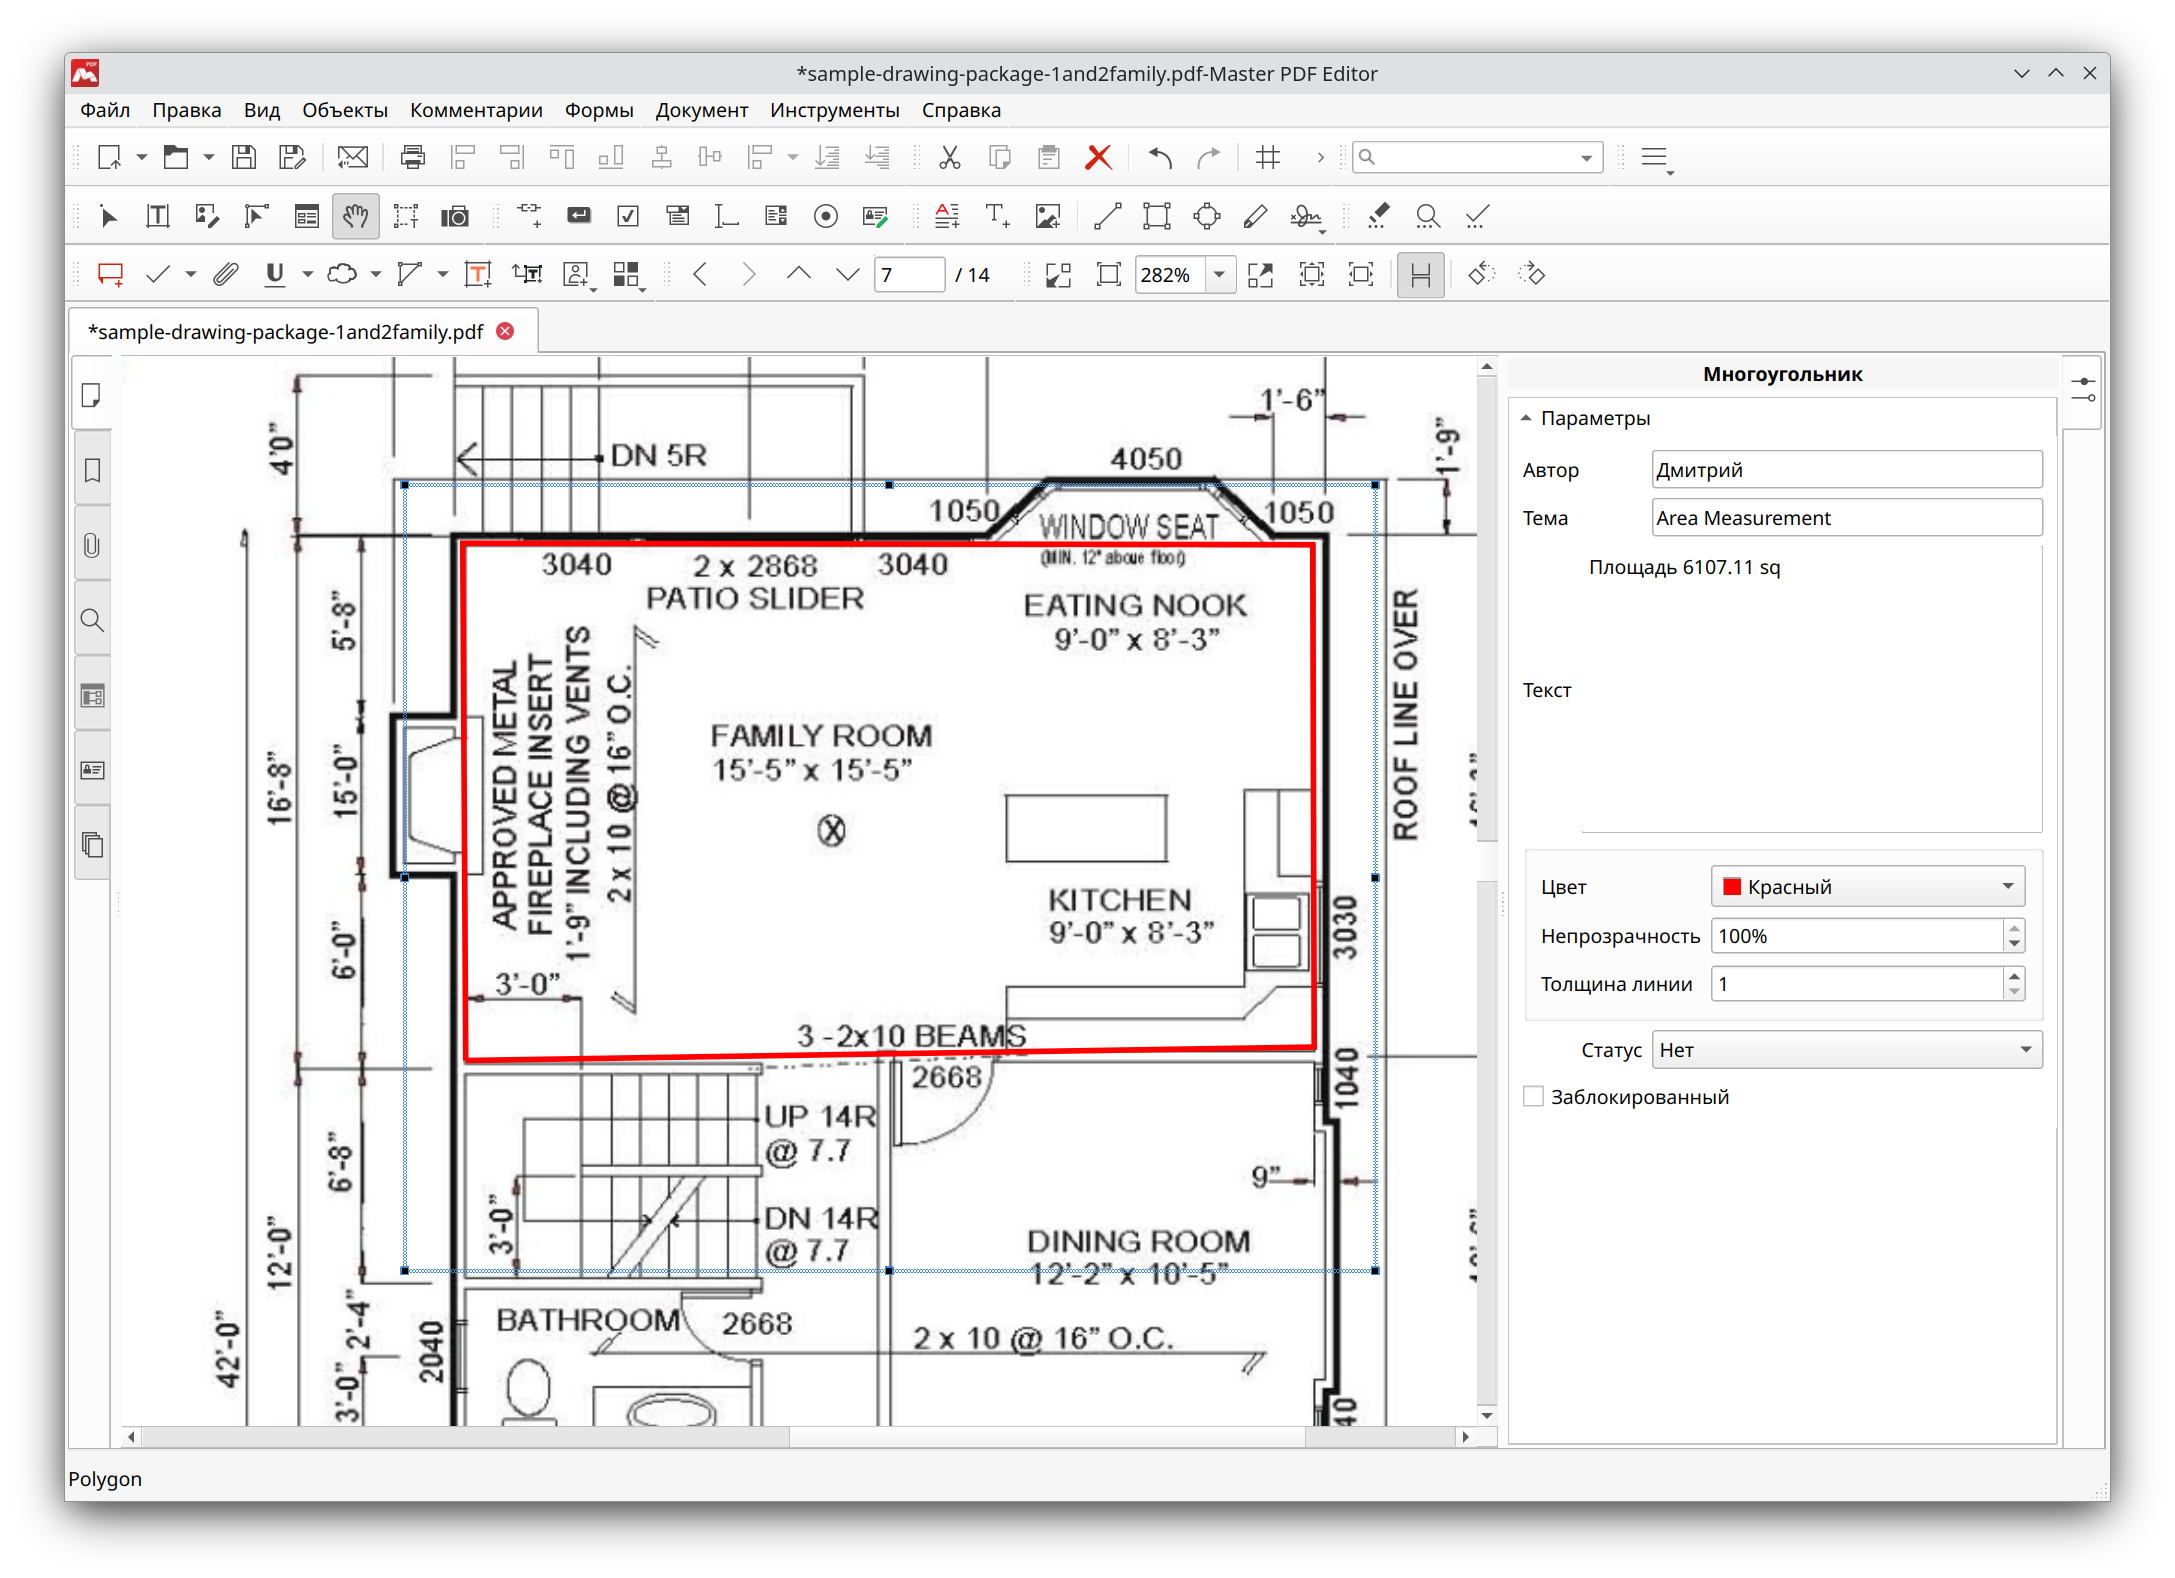
Task: Select the Rectangle drawing tool
Action: pos(1157,217)
